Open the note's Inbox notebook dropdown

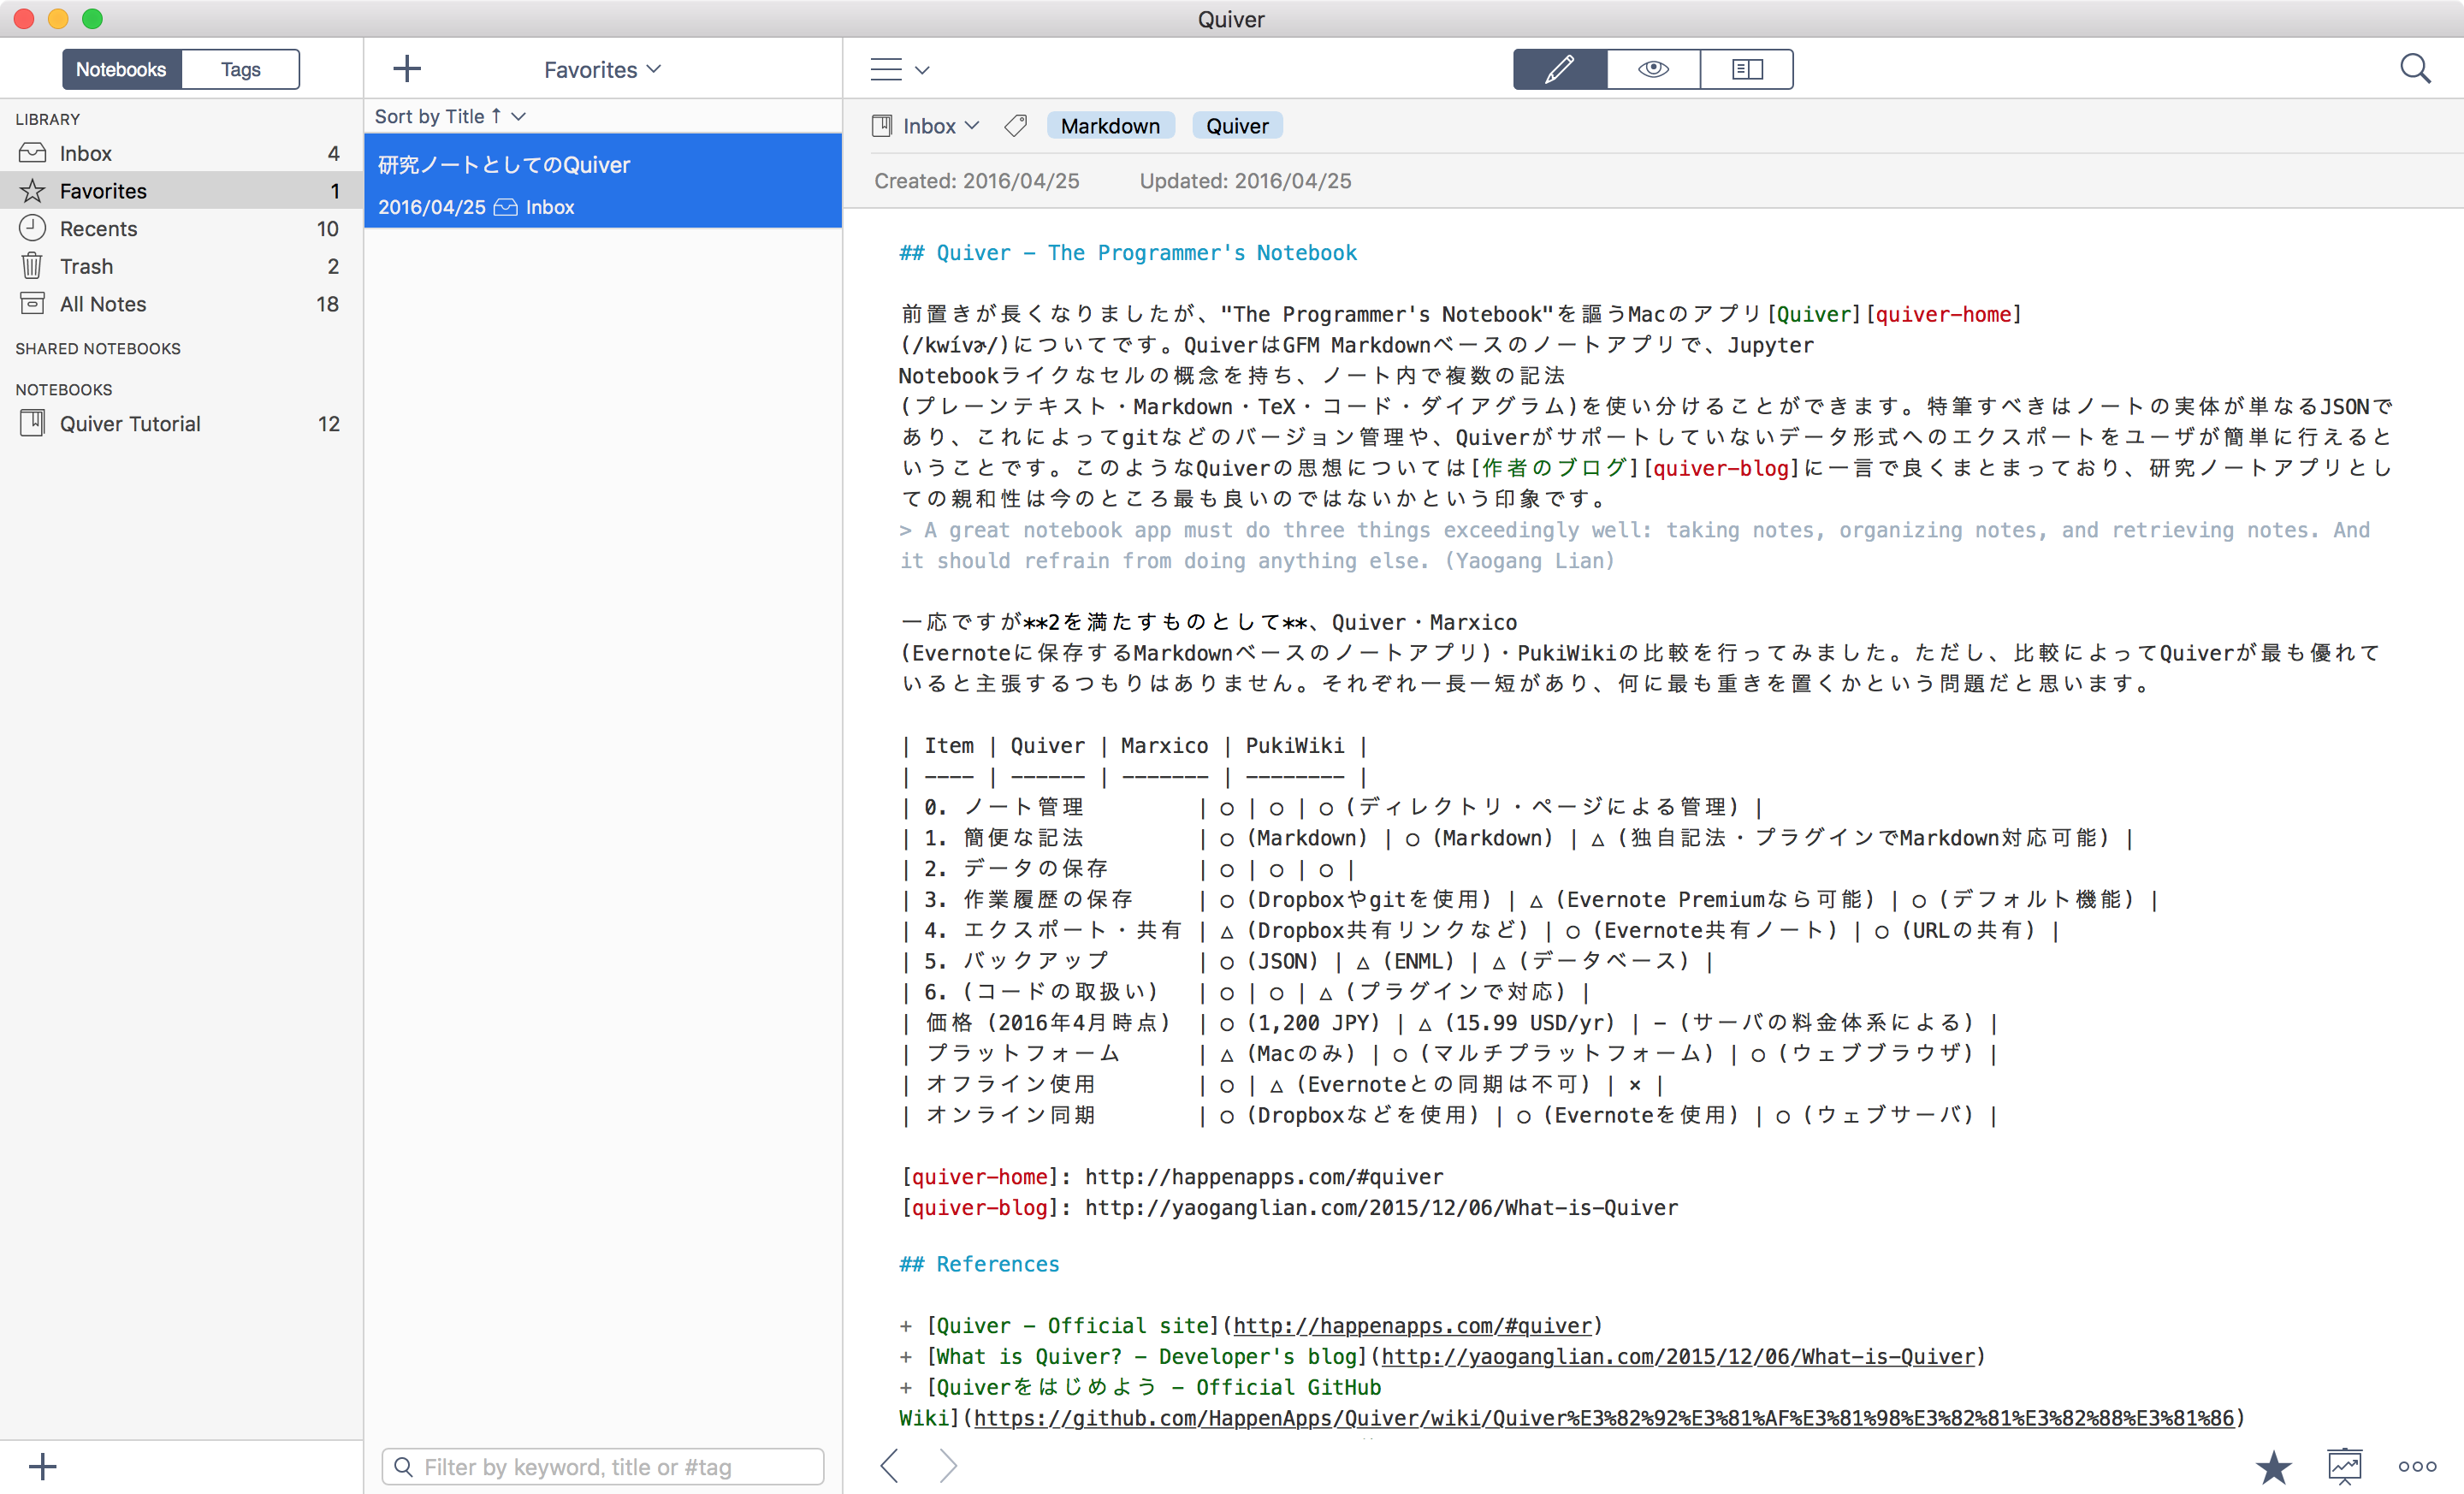(x=940, y=126)
